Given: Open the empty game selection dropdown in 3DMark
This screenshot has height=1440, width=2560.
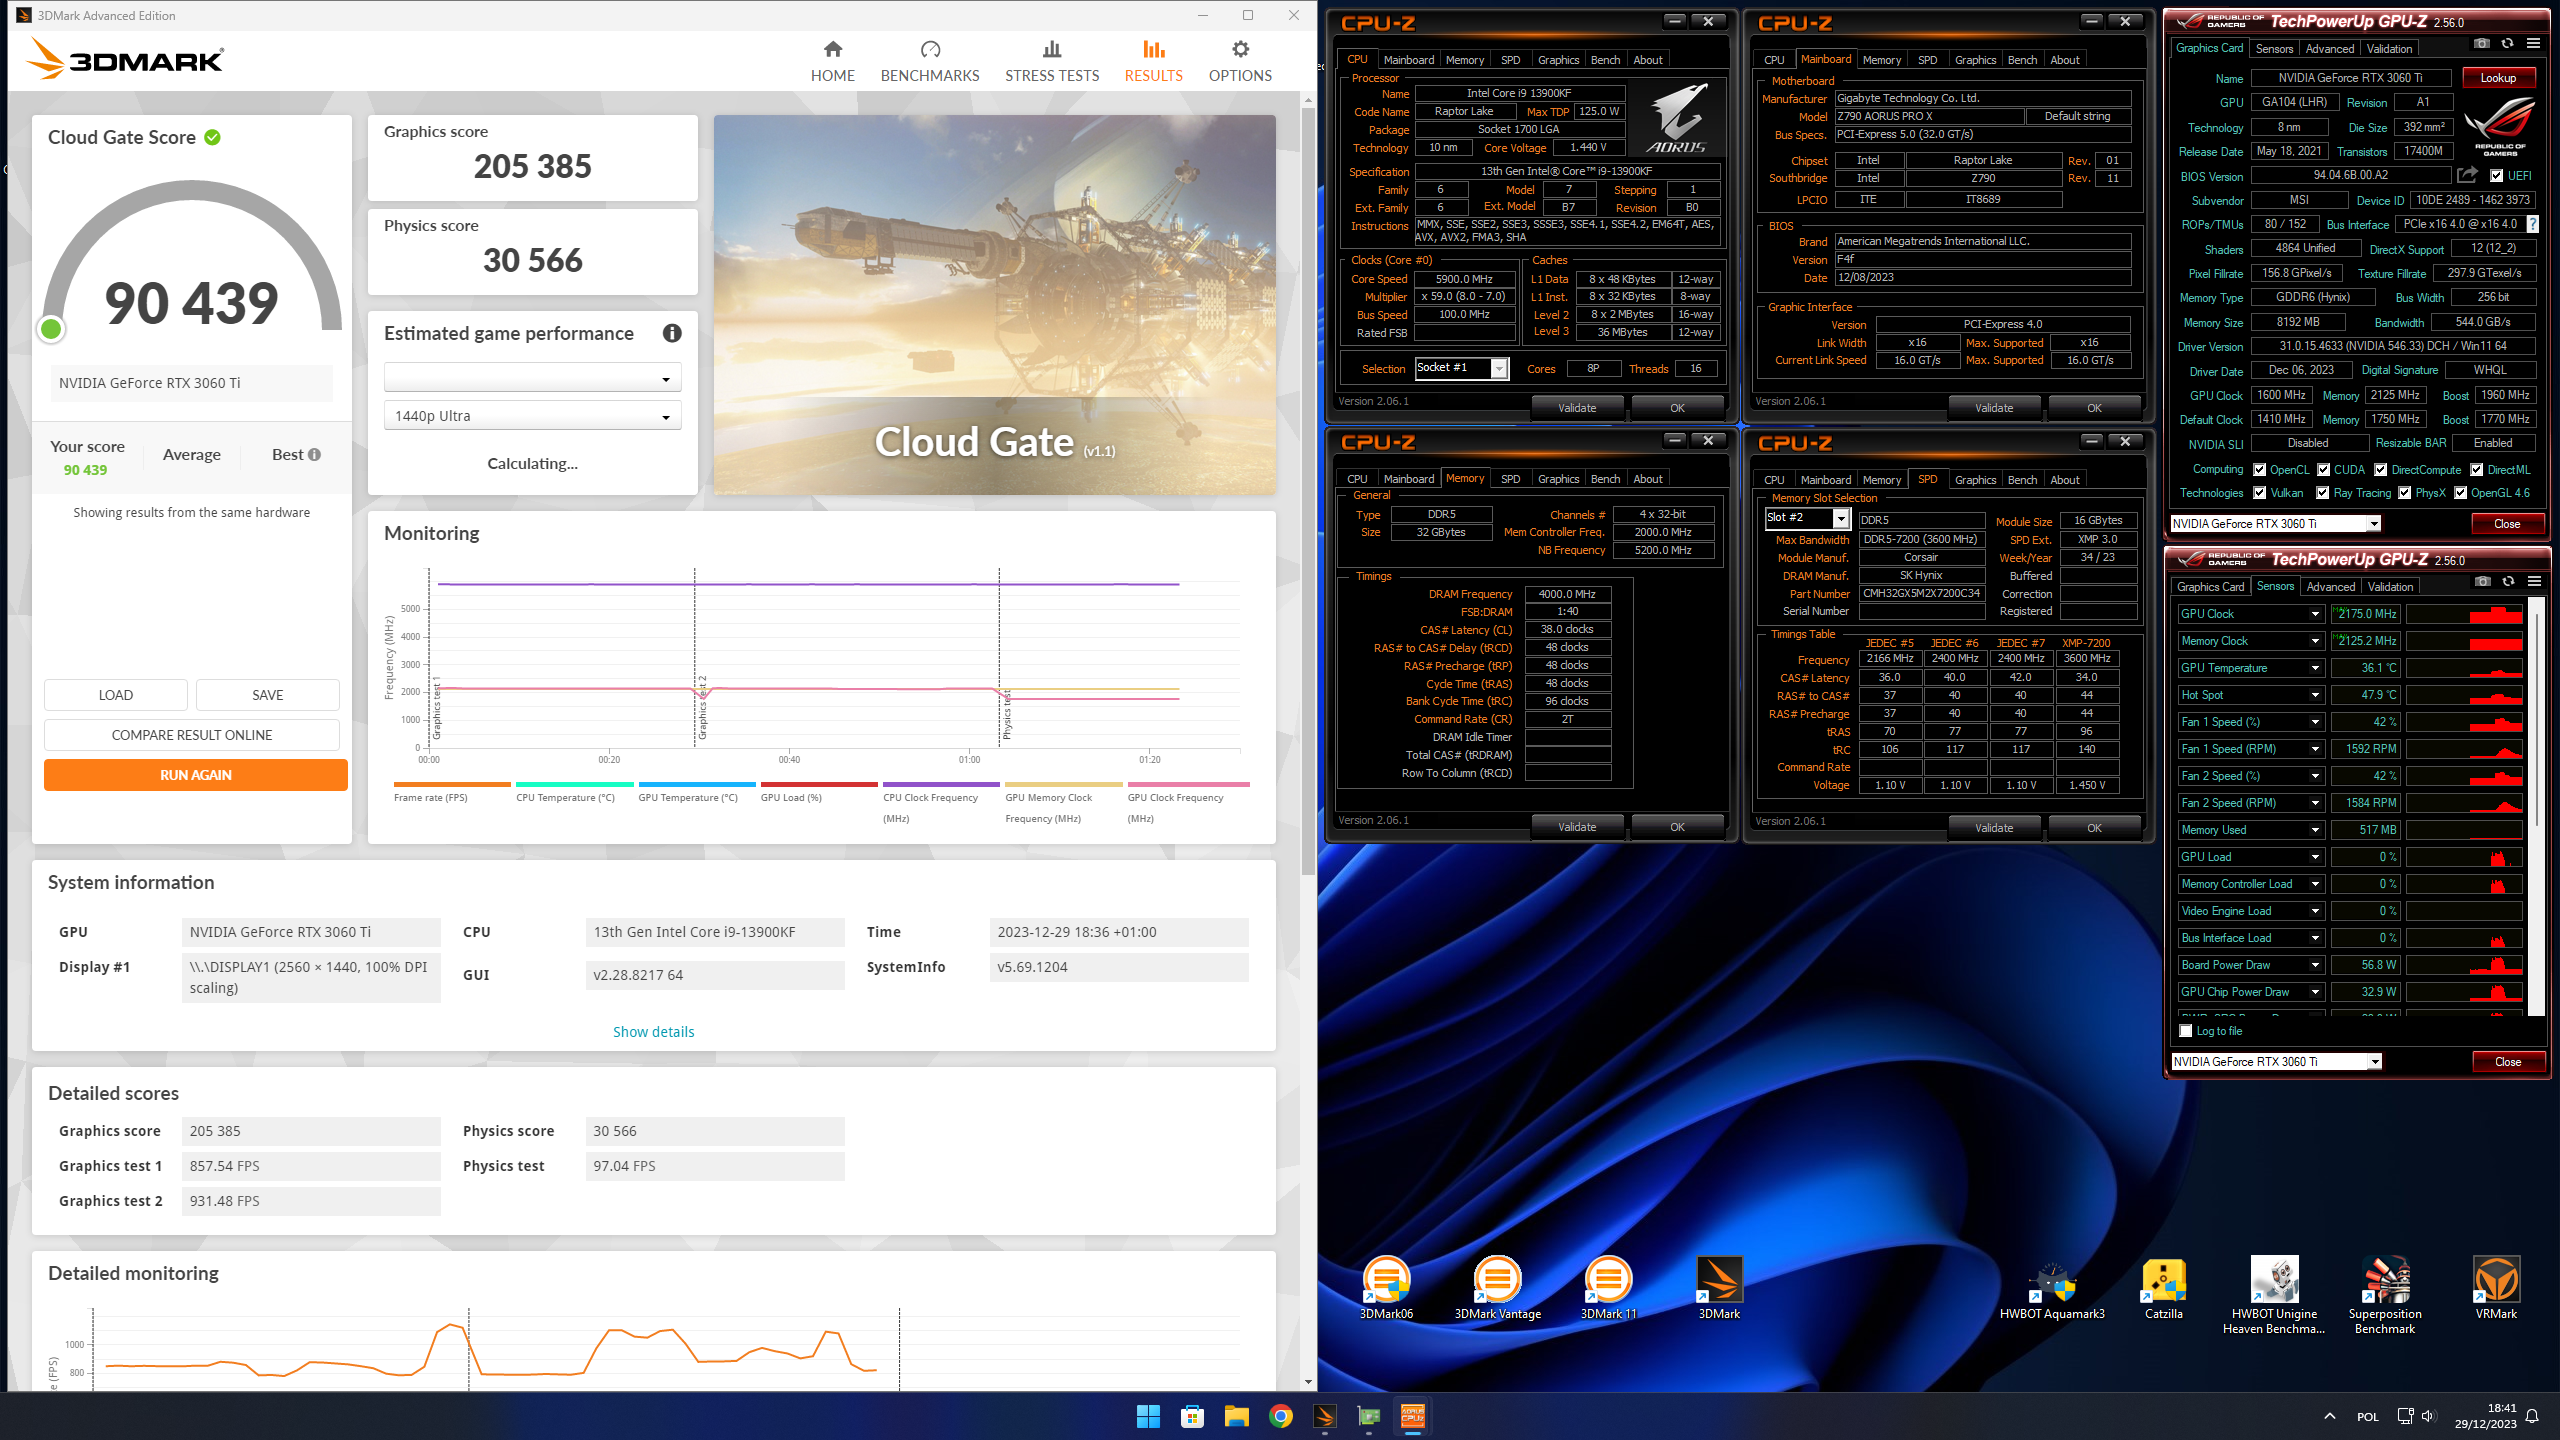Looking at the screenshot, I should pos(532,378).
